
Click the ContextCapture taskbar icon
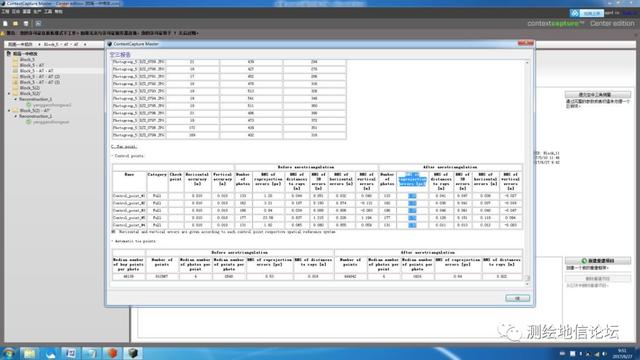point(133,353)
